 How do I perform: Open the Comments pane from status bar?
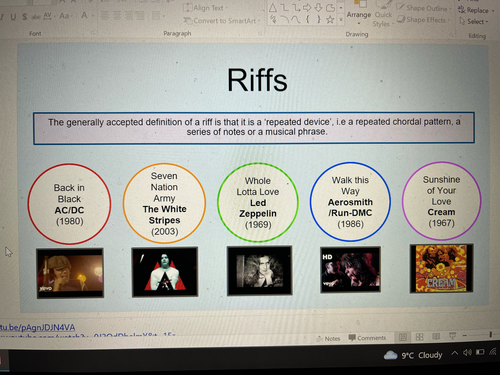367,338
